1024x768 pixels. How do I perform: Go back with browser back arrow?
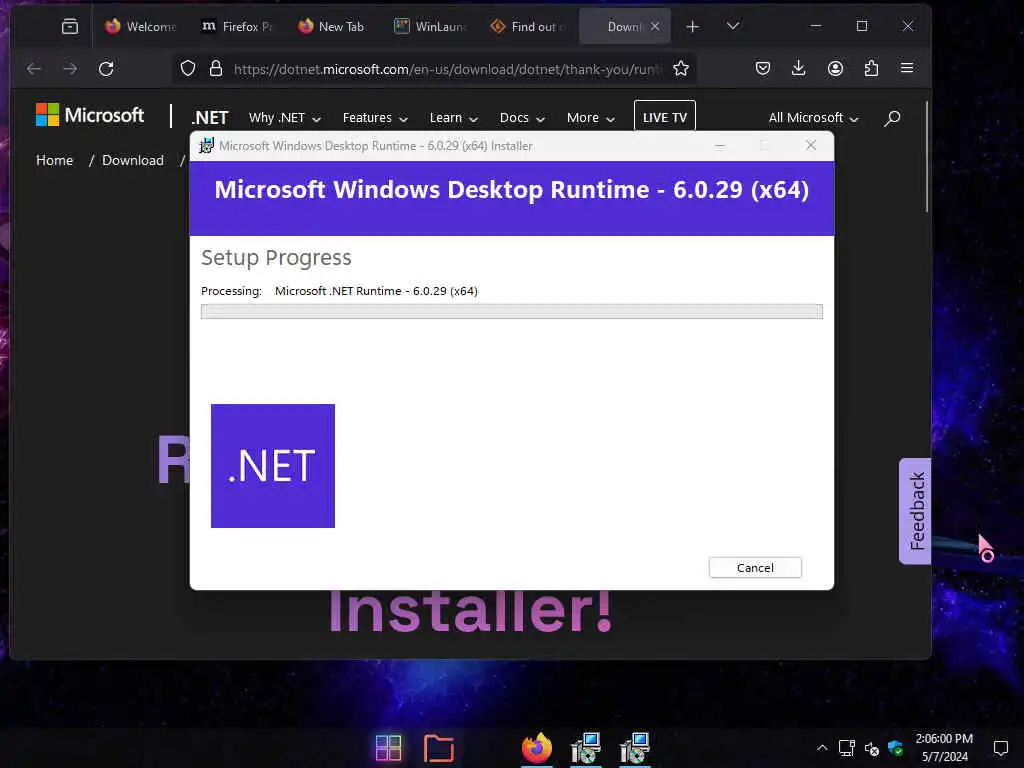(x=34, y=69)
